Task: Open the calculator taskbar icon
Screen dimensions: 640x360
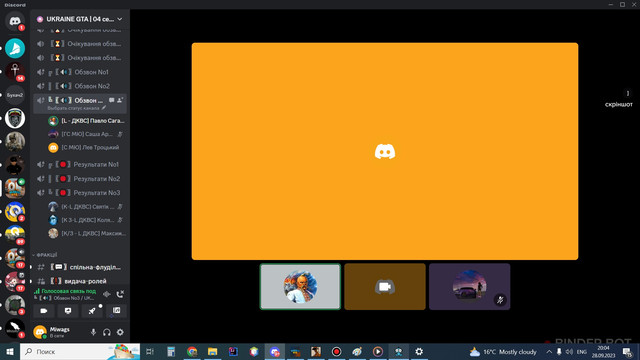Action: pos(171,351)
